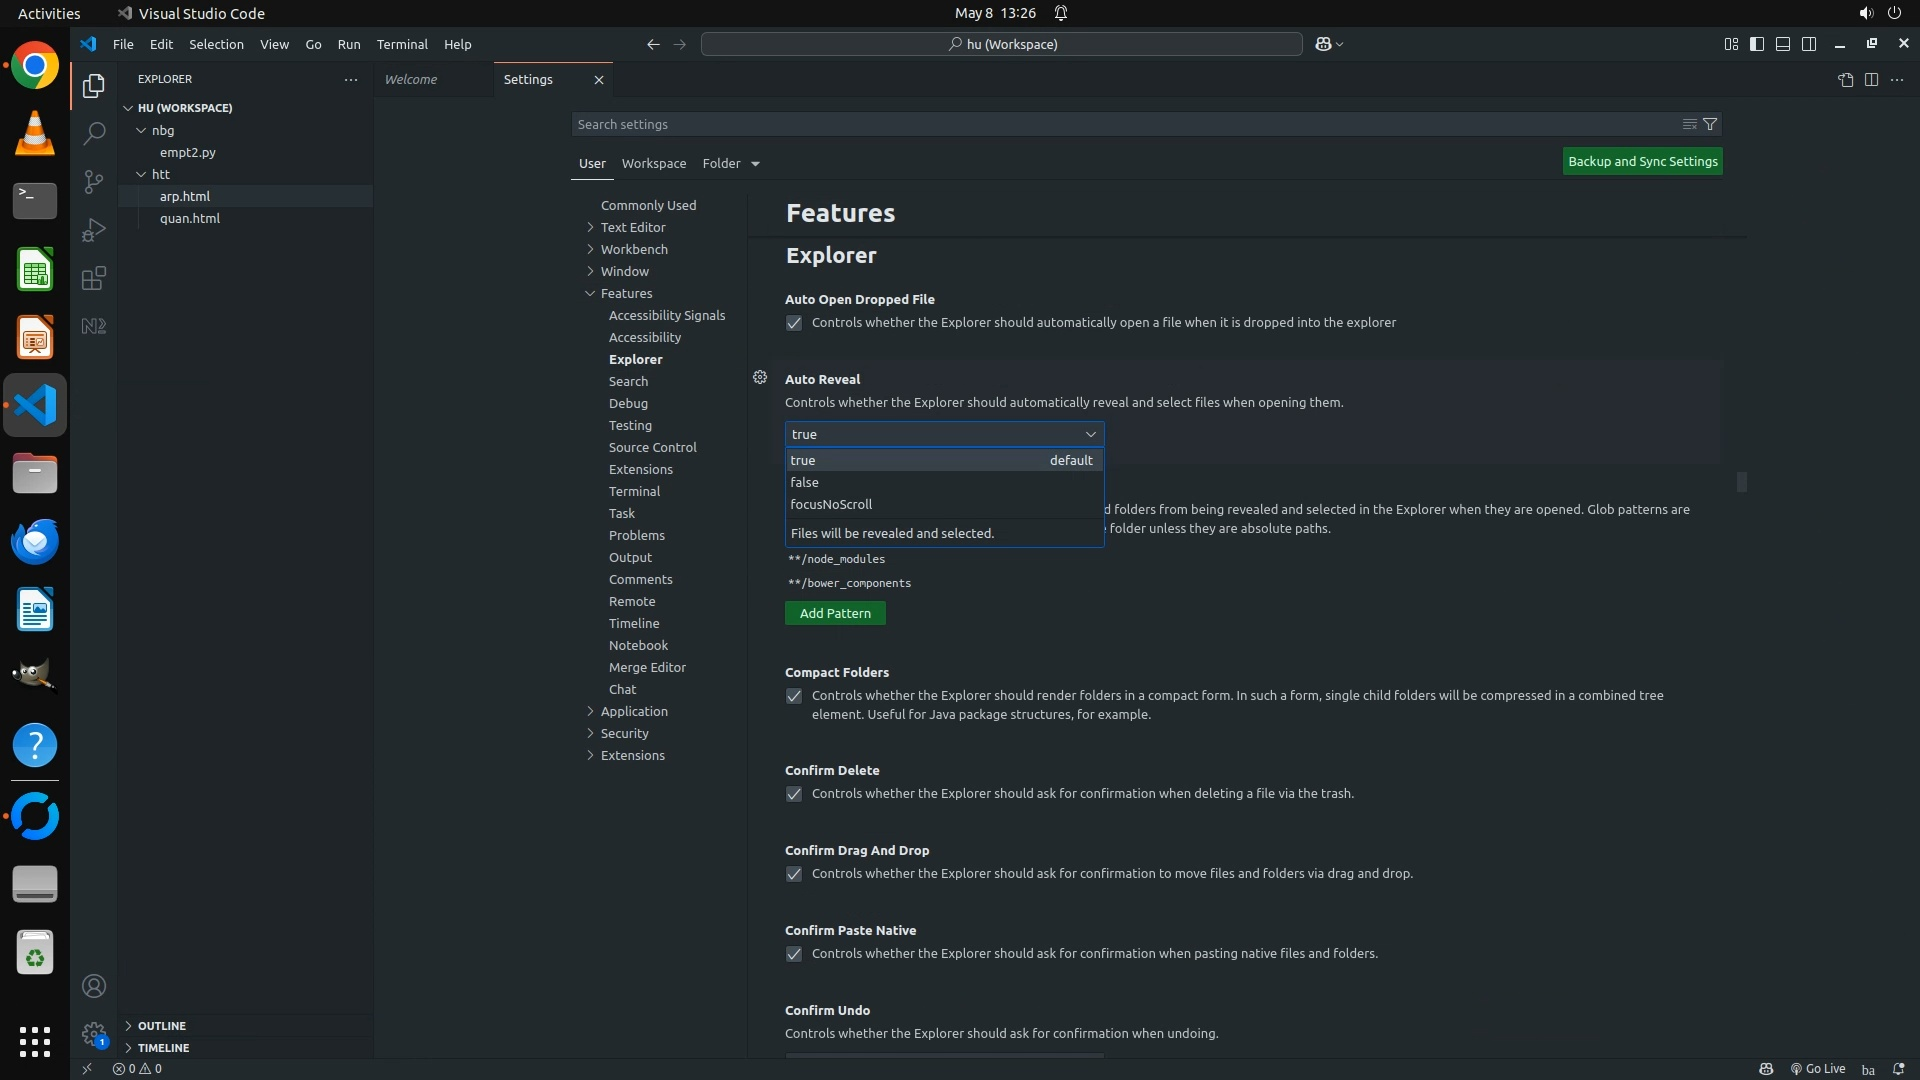Click Backup and Sync Settings button
1920x1080 pixels.
pos(1642,161)
